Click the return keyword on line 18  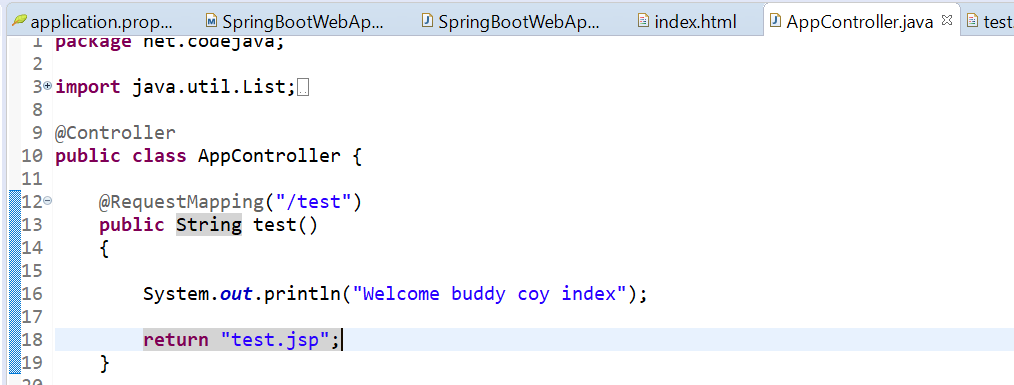point(175,340)
